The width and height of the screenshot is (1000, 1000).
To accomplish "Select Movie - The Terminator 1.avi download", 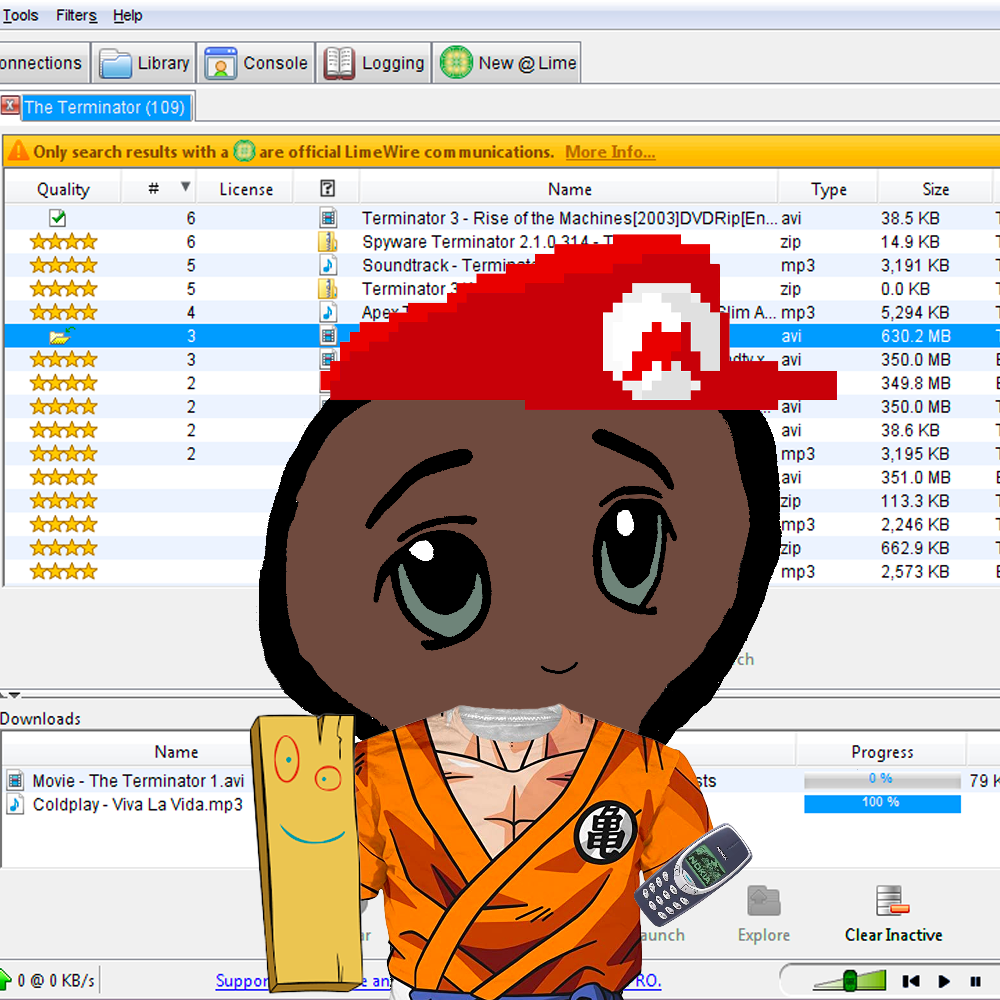I will 138,781.
